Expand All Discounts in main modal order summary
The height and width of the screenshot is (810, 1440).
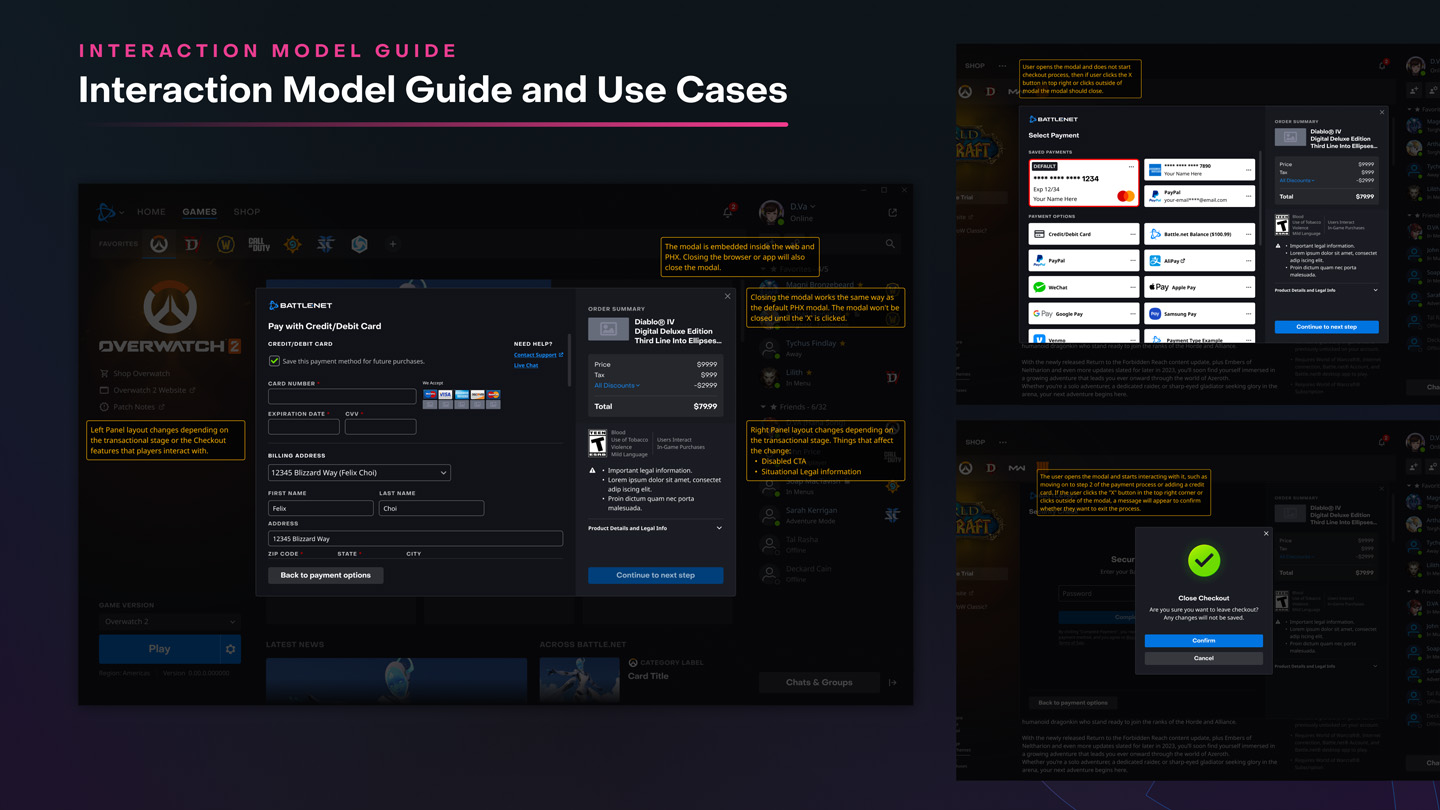[x=617, y=385]
